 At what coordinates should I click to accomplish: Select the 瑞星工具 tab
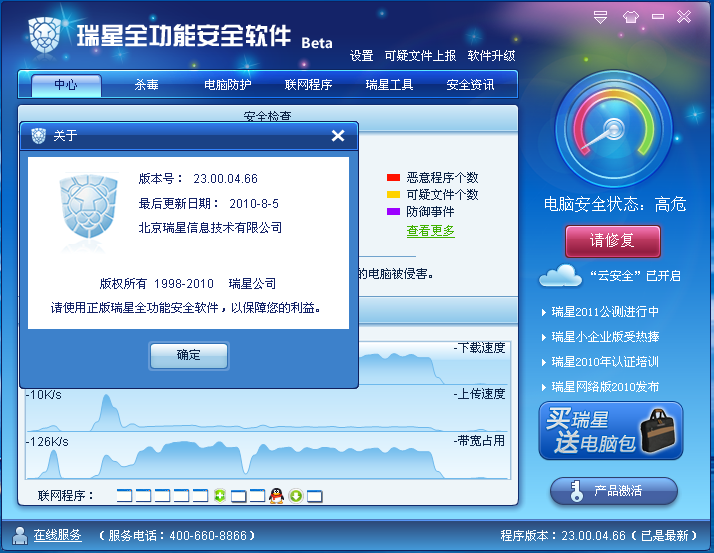pyautogui.click(x=389, y=85)
